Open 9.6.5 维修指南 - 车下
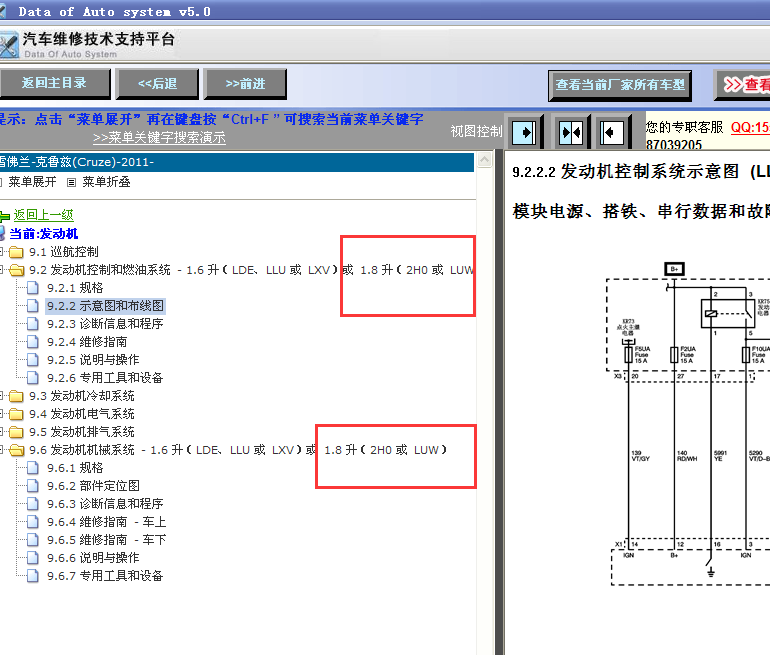Viewport: 770px width, 655px height. 107,540
